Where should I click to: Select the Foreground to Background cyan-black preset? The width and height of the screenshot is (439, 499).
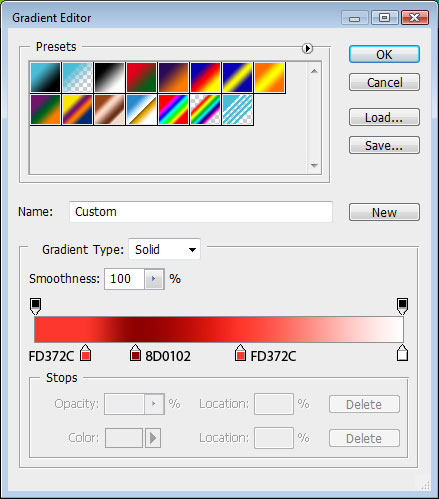45,77
